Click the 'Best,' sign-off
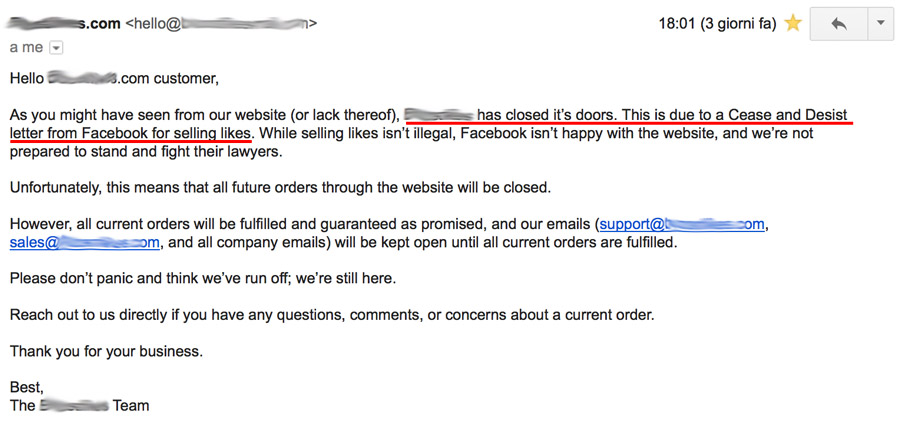Image resolution: width=900 pixels, height=421 pixels. (27, 387)
